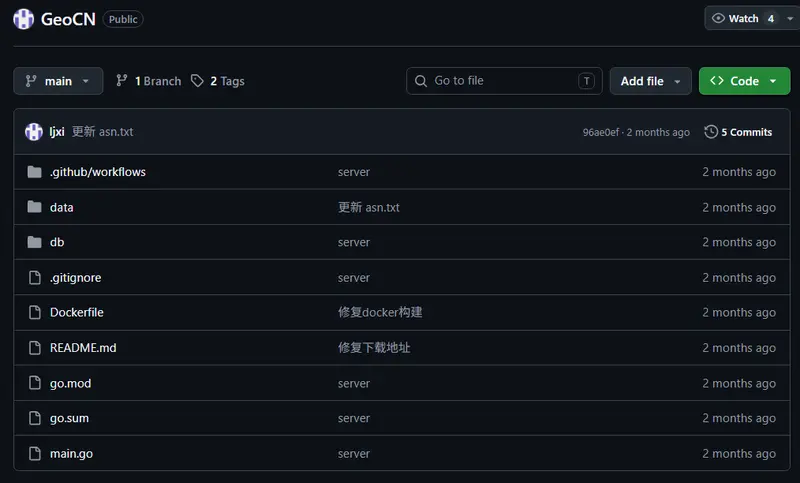Expand the Watch dropdown arrow

pyautogui.click(x=790, y=18)
